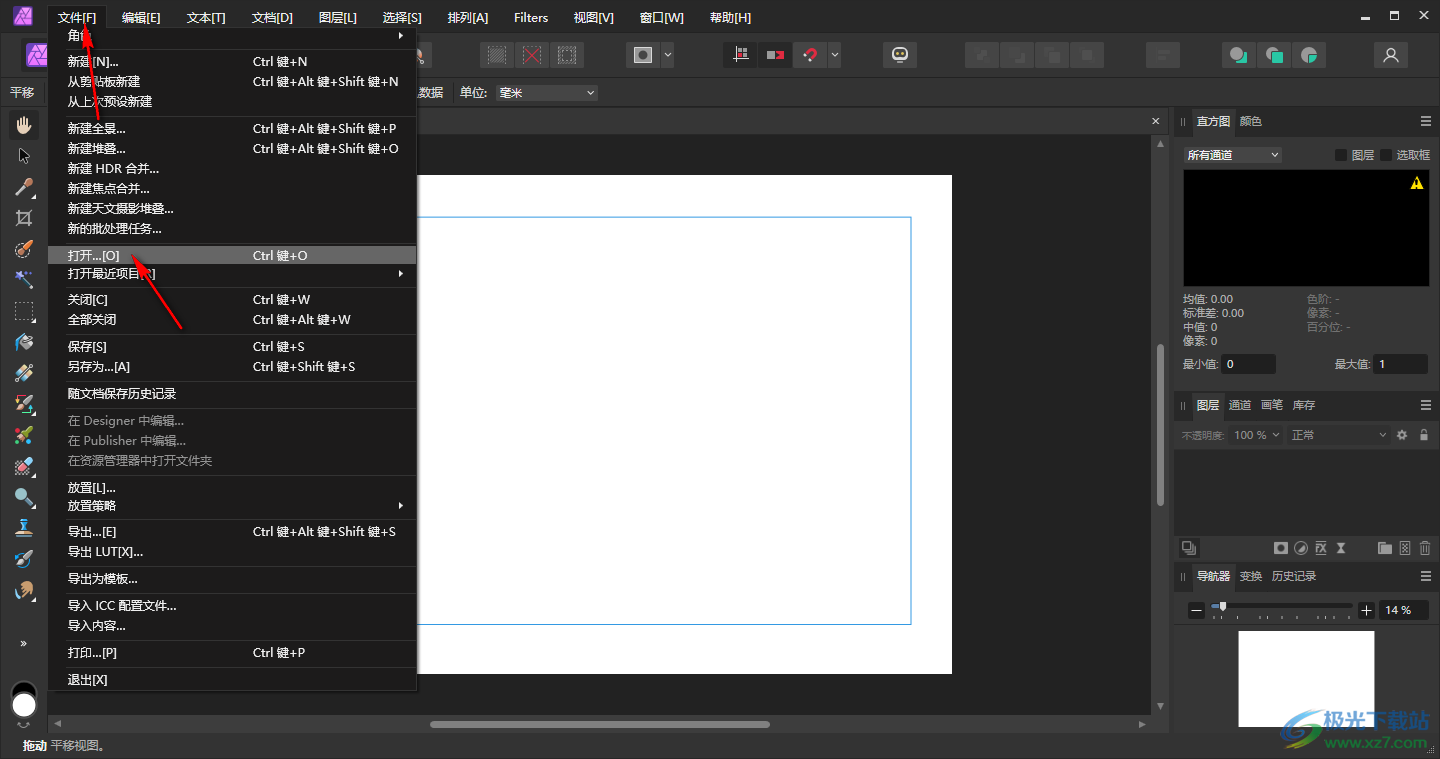Open the 所有通道 channel dropdown
This screenshot has height=759, width=1440.
coord(1232,155)
